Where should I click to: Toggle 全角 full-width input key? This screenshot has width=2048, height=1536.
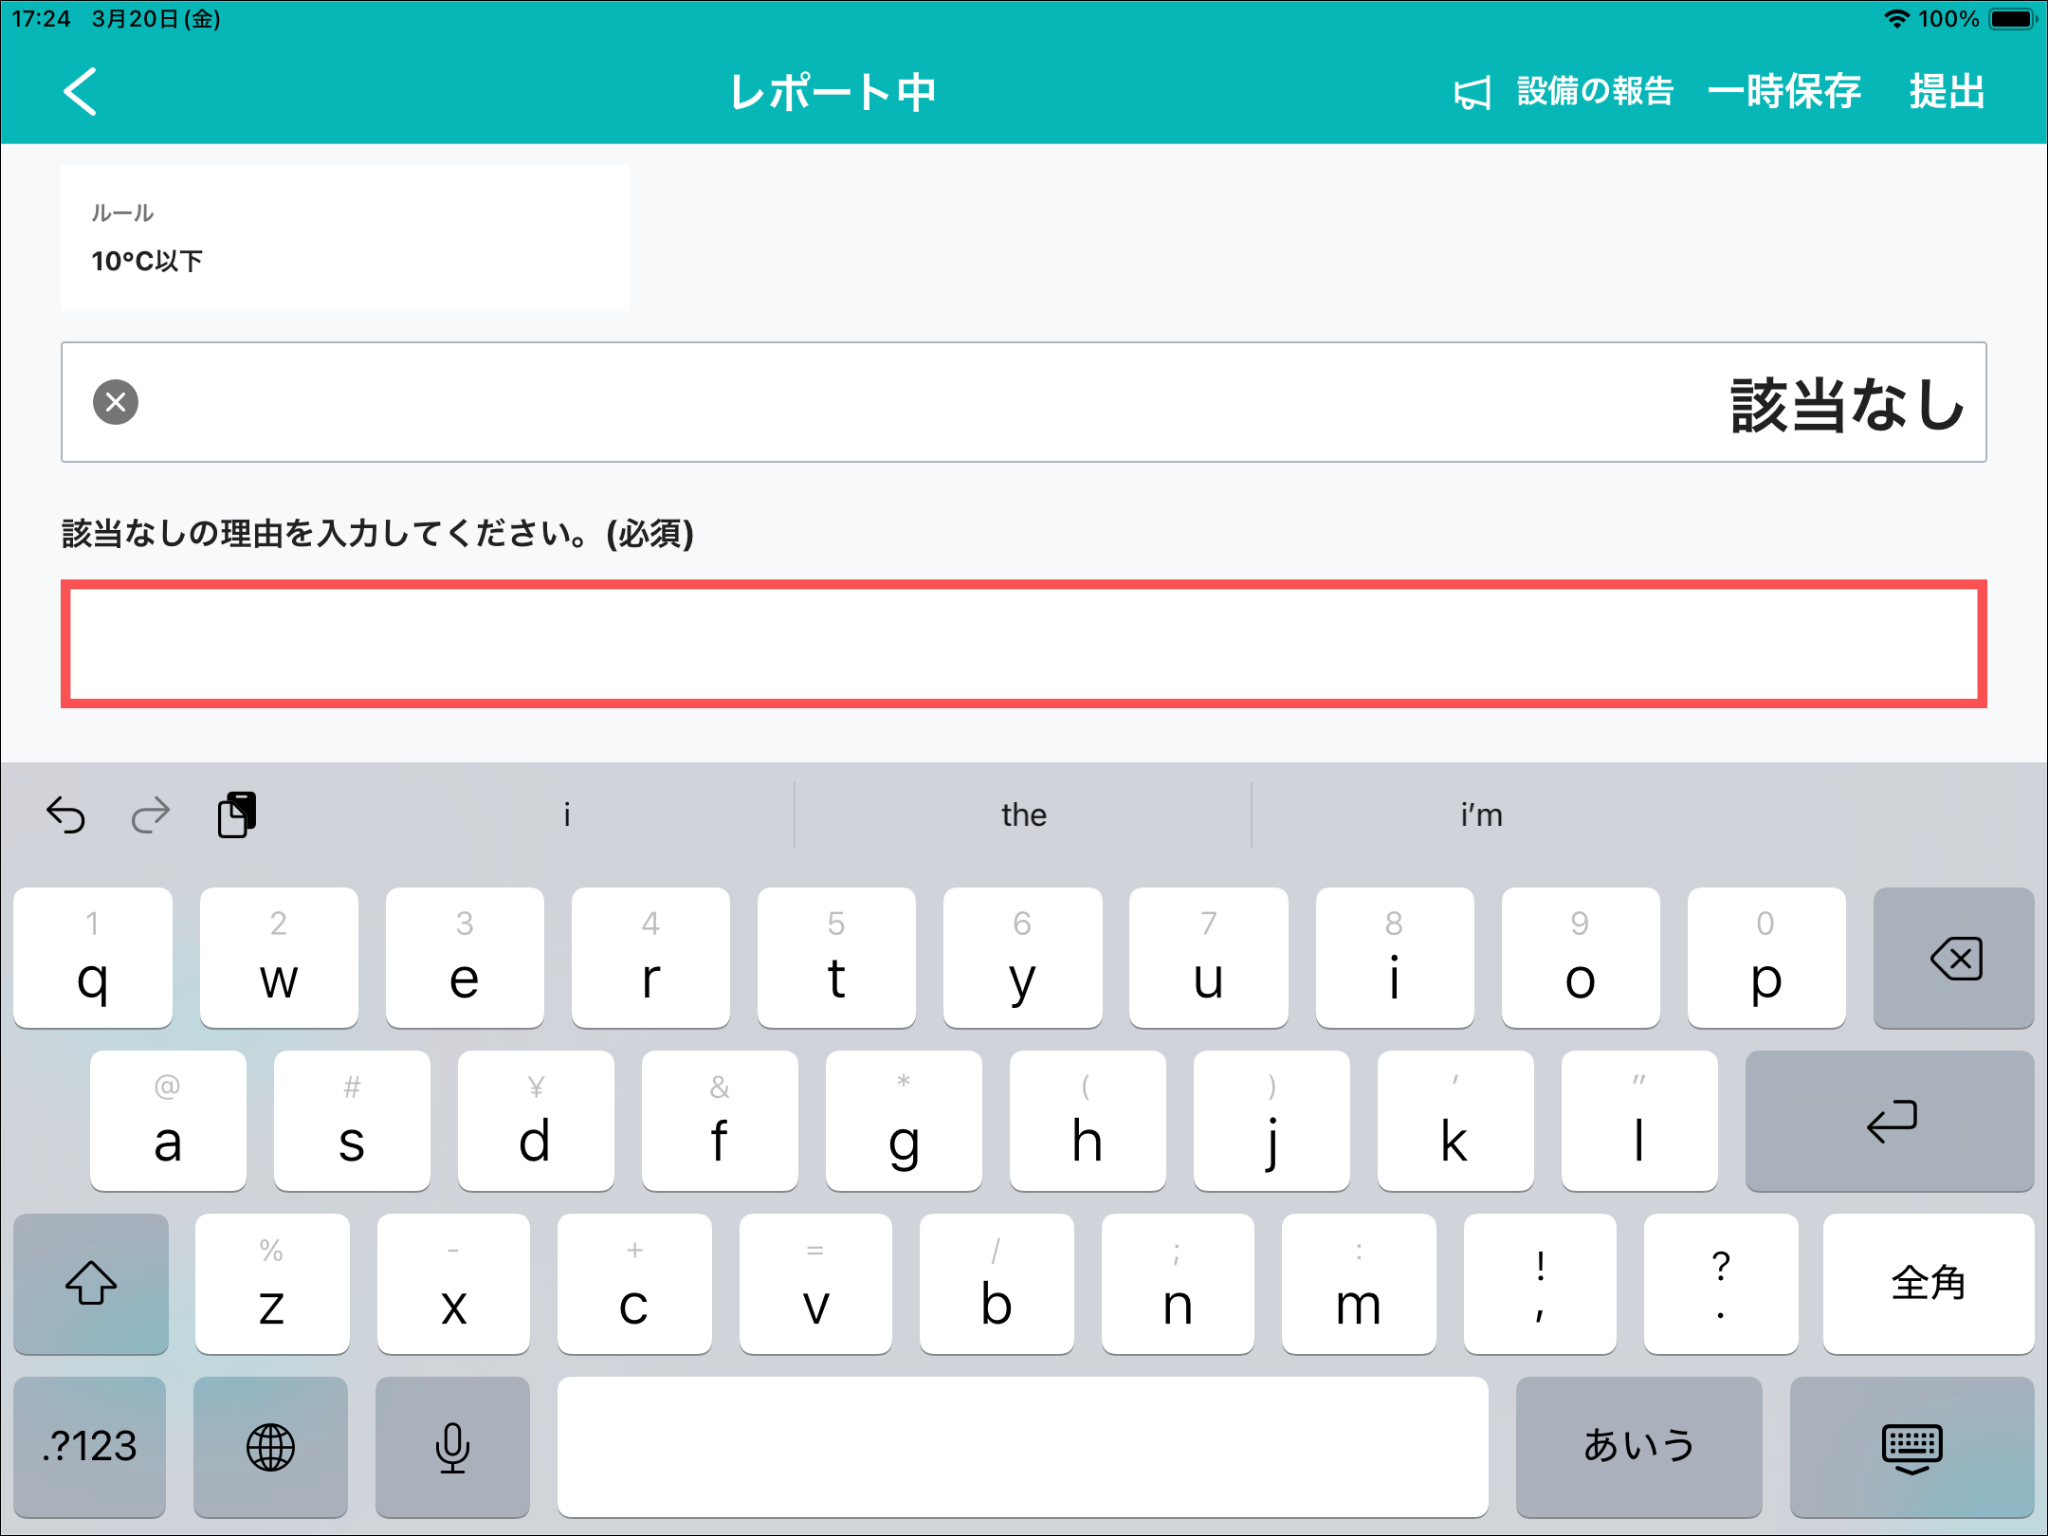(x=1927, y=1283)
